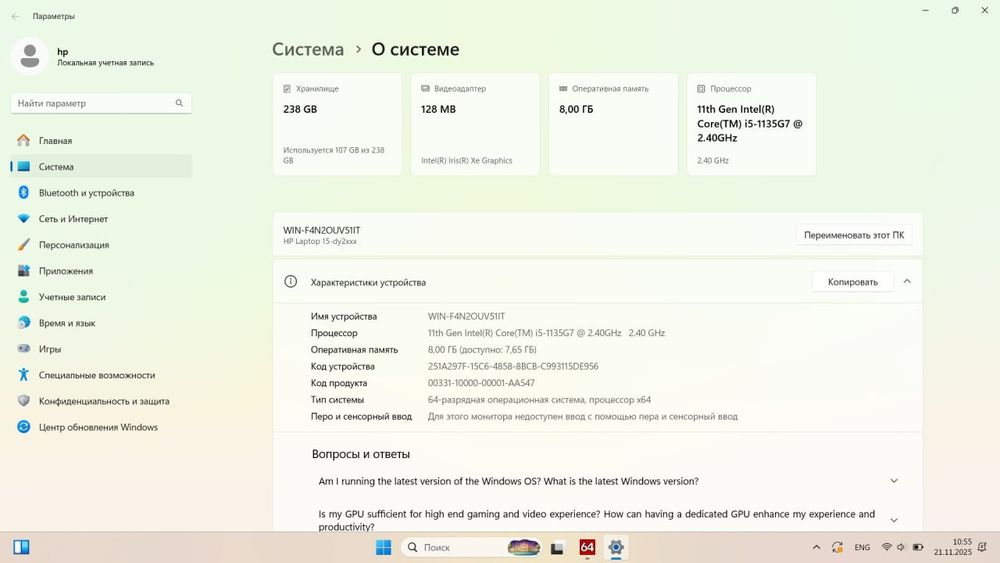Image resolution: width=1000 pixels, height=563 pixels.
Task: Open the Хранилище 238 GB card
Action: click(x=337, y=124)
